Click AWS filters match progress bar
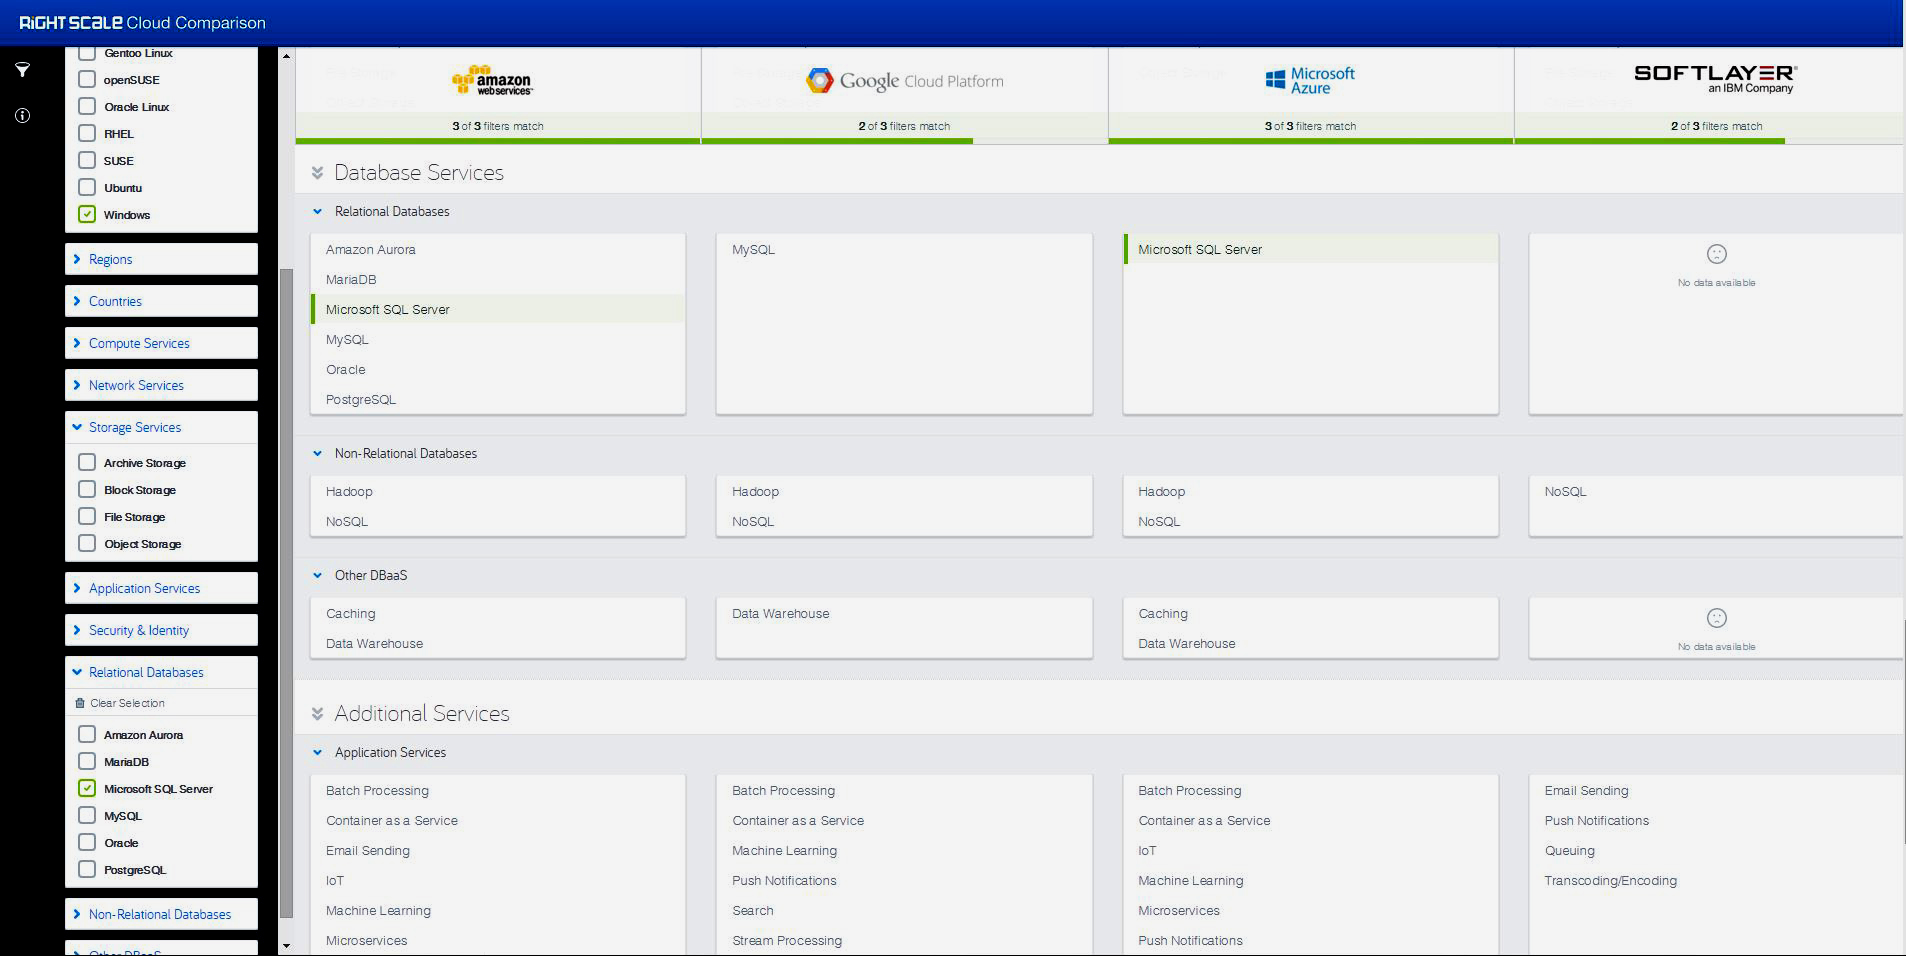The image size is (1906, 956). click(x=498, y=141)
